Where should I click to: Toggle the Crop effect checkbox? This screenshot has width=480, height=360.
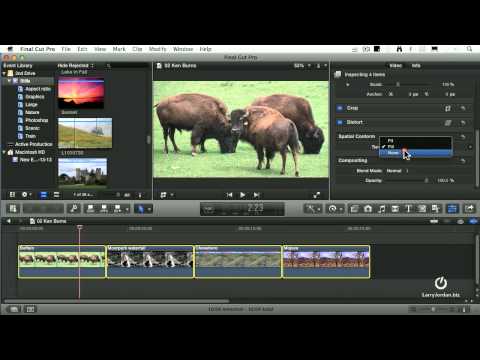click(x=340, y=108)
